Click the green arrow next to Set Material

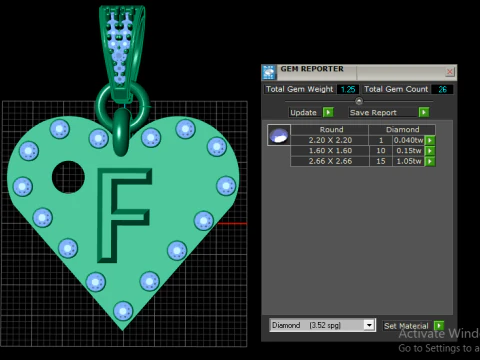coord(439,325)
